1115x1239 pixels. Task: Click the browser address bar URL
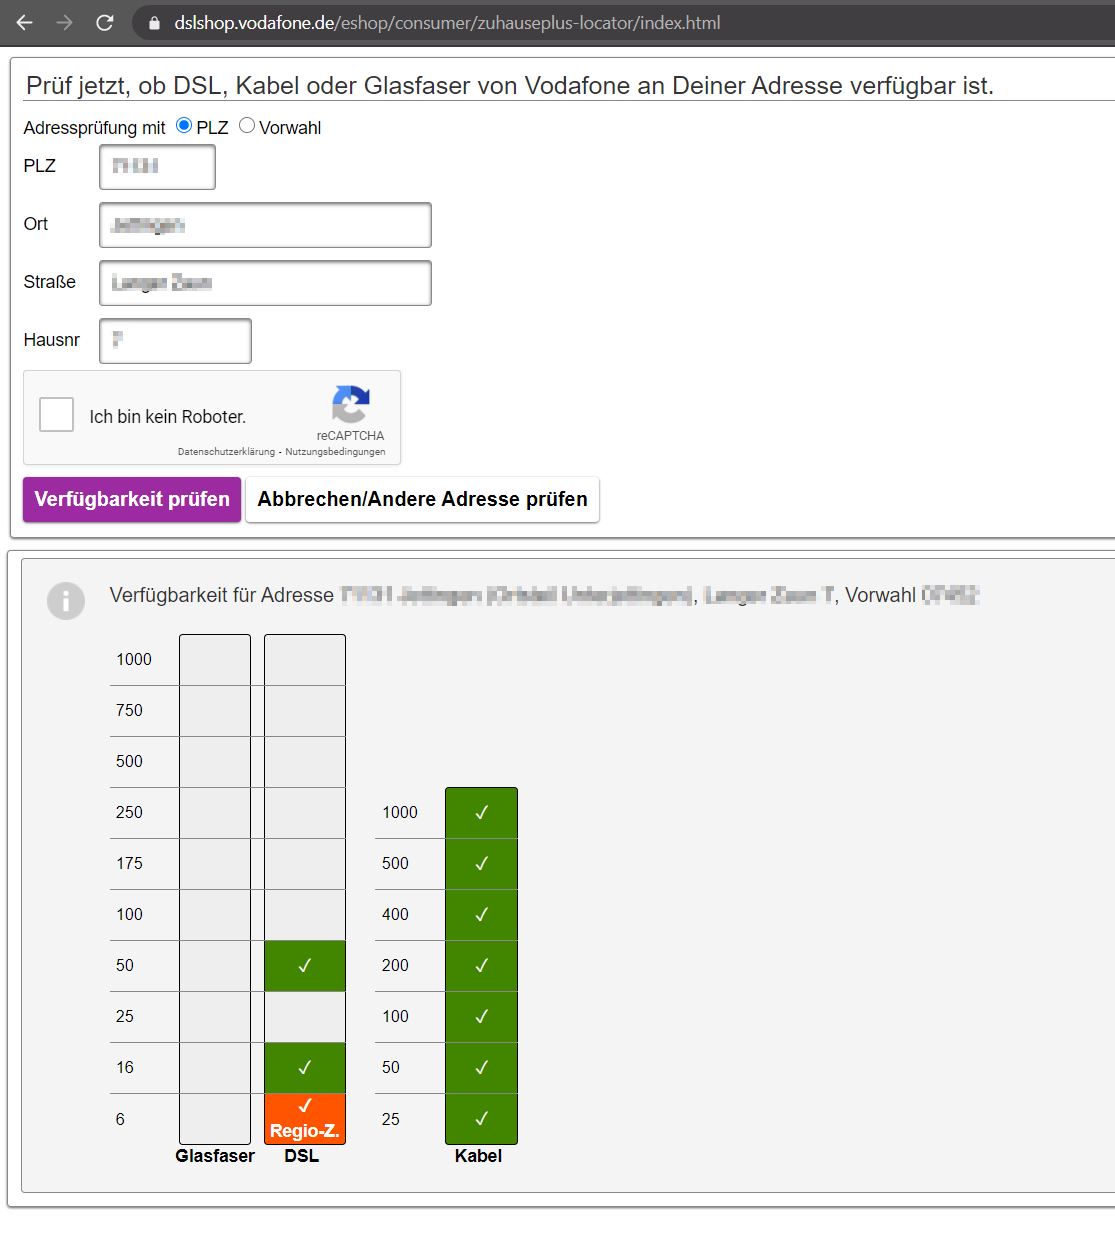tap(447, 23)
